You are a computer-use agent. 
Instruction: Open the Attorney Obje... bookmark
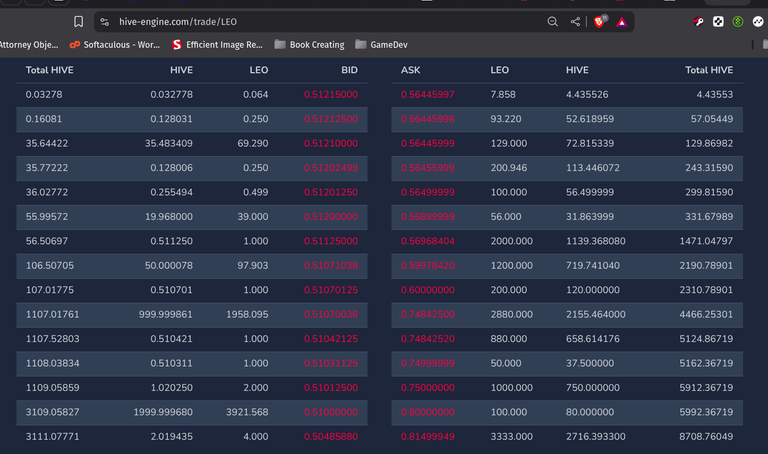(29, 45)
